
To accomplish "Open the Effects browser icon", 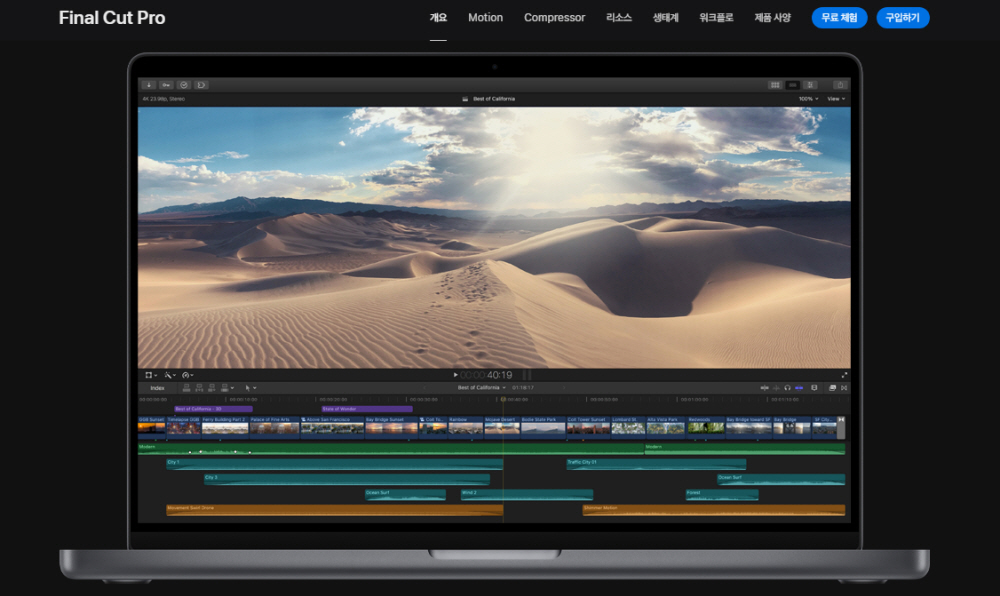I will pyautogui.click(x=832, y=388).
